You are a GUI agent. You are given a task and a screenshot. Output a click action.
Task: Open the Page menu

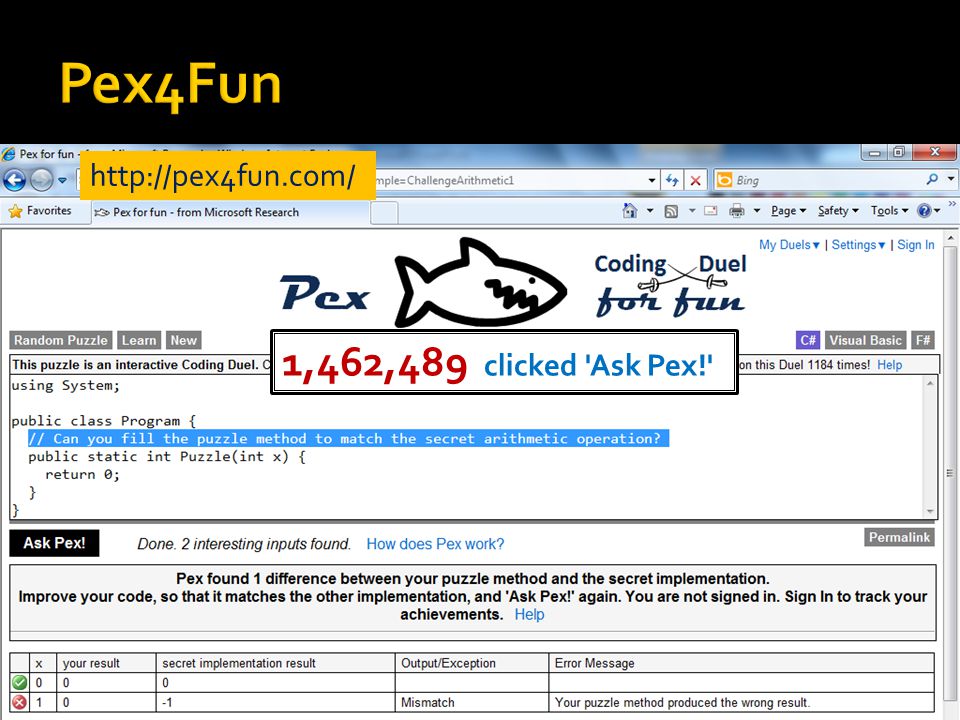click(789, 211)
